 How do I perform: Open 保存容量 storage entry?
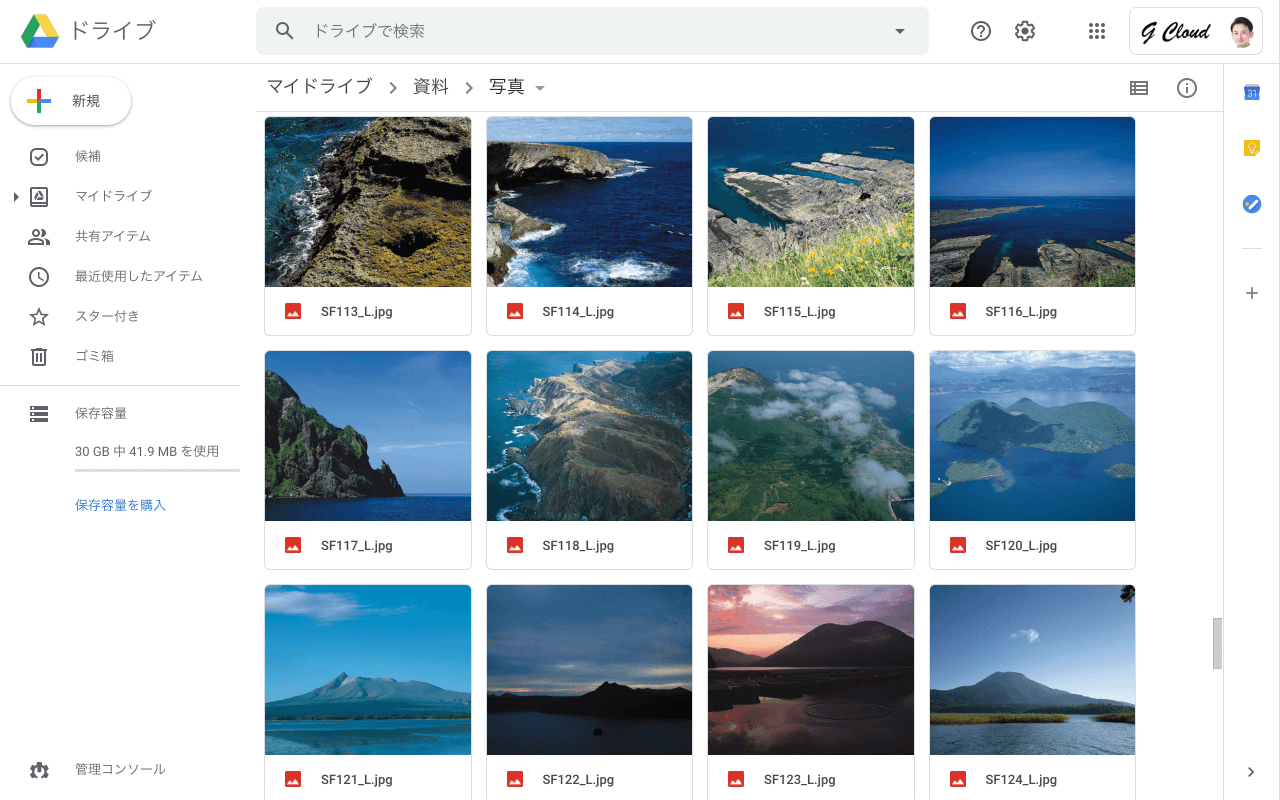101,413
